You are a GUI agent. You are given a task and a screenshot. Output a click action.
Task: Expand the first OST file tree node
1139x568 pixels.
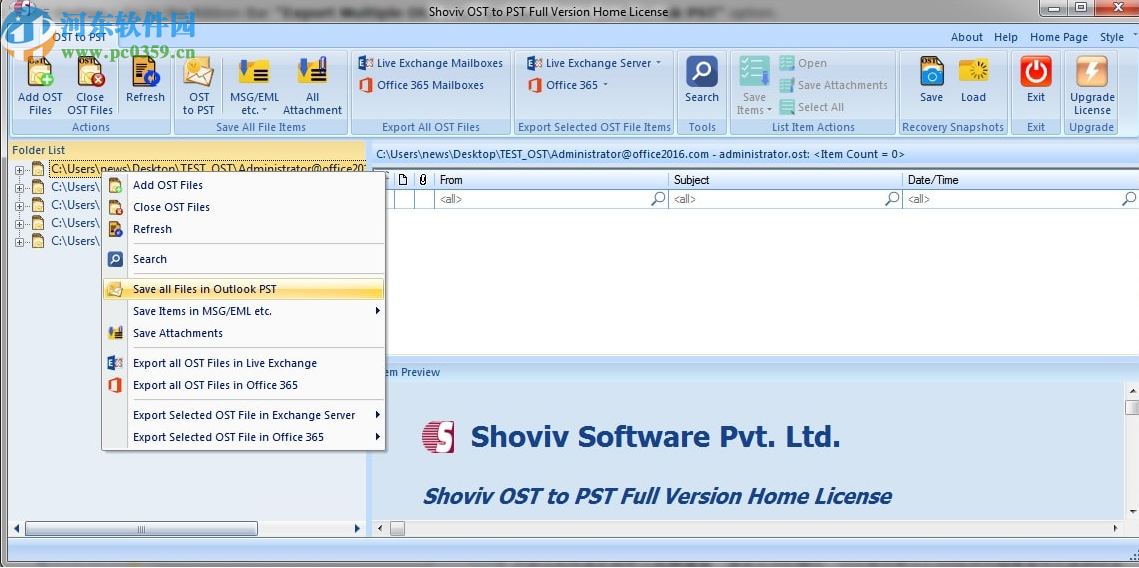click(19, 170)
